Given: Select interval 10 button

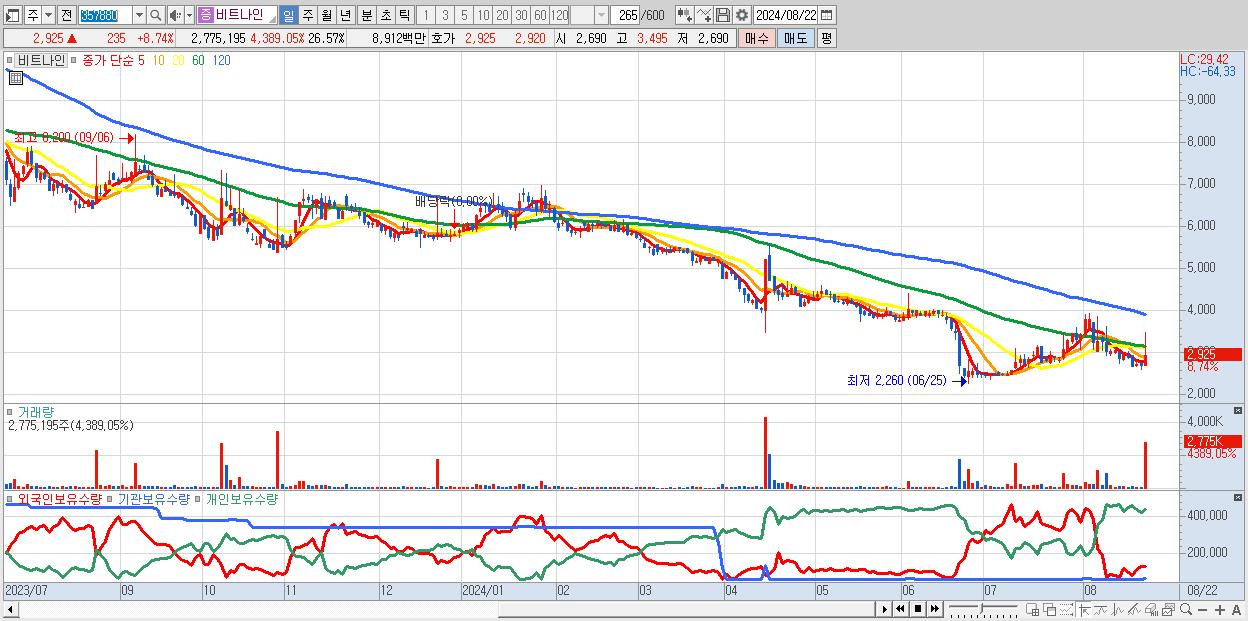Looking at the screenshot, I should coord(483,15).
